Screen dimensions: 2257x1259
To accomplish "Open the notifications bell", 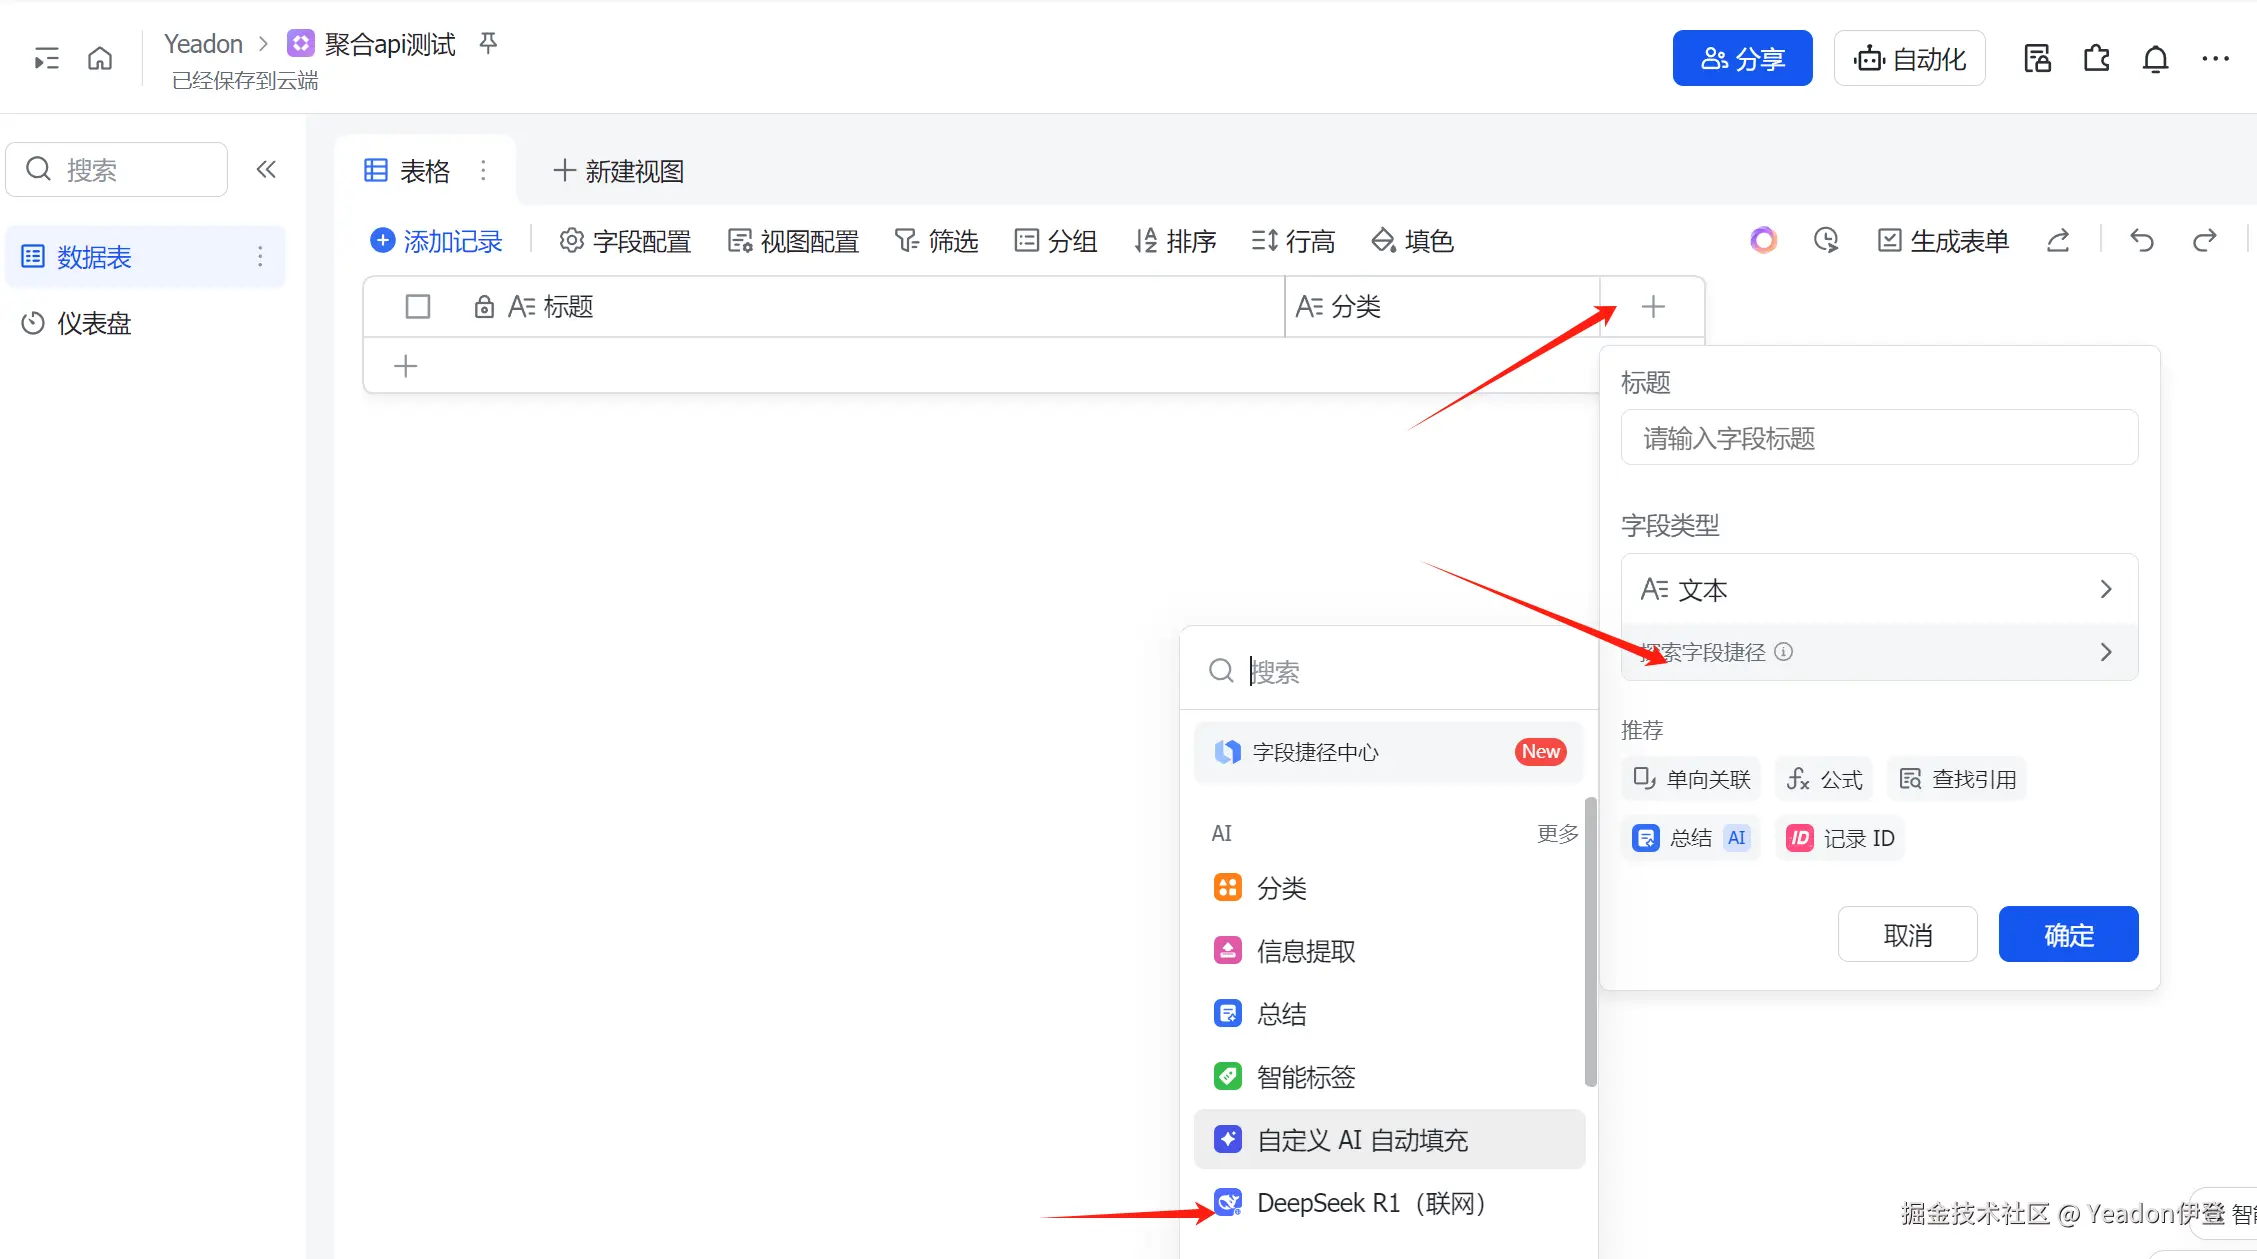I will coord(2155,60).
